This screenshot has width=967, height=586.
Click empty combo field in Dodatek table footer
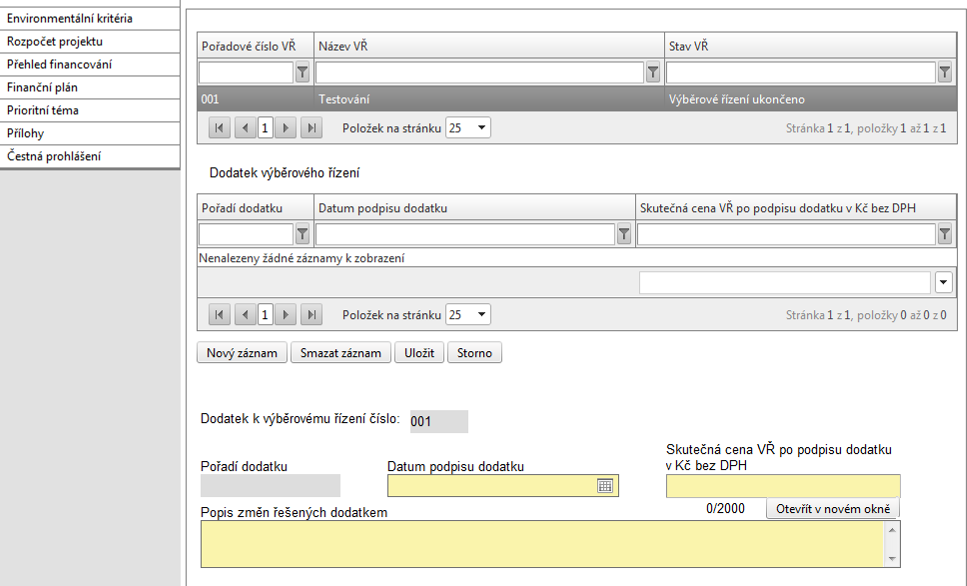point(785,283)
